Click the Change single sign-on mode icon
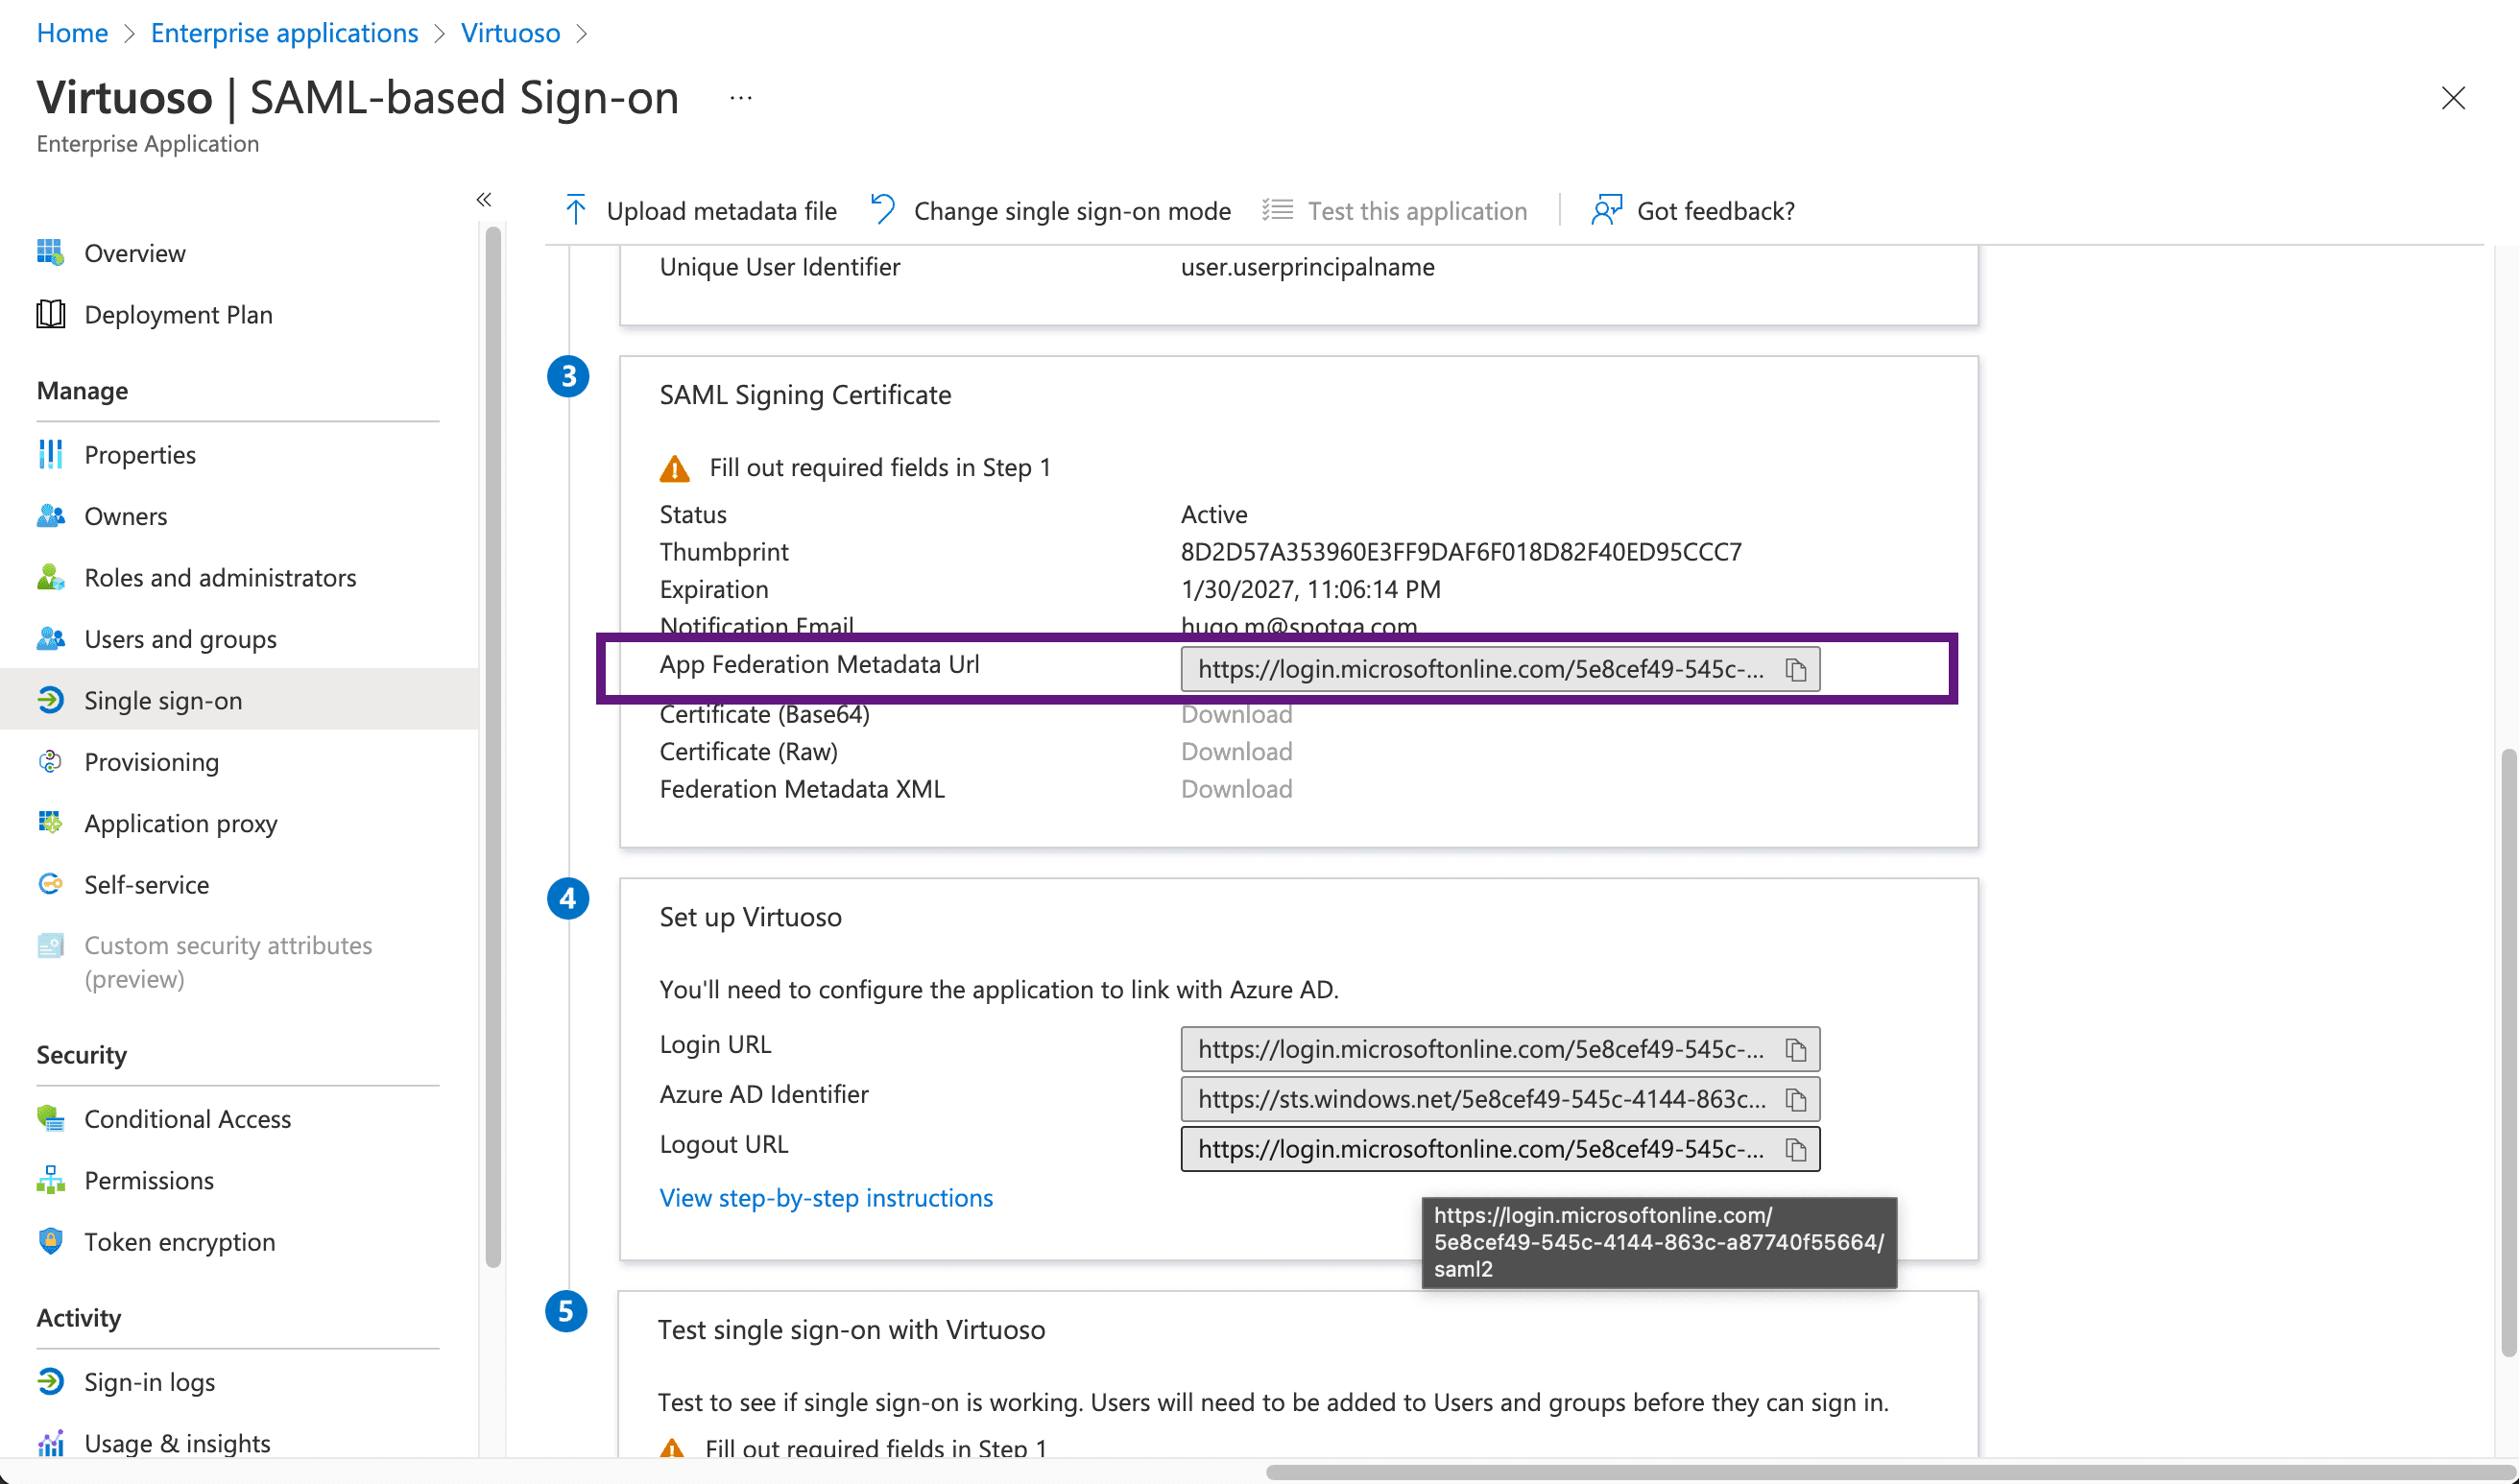The image size is (2519, 1484). point(882,210)
